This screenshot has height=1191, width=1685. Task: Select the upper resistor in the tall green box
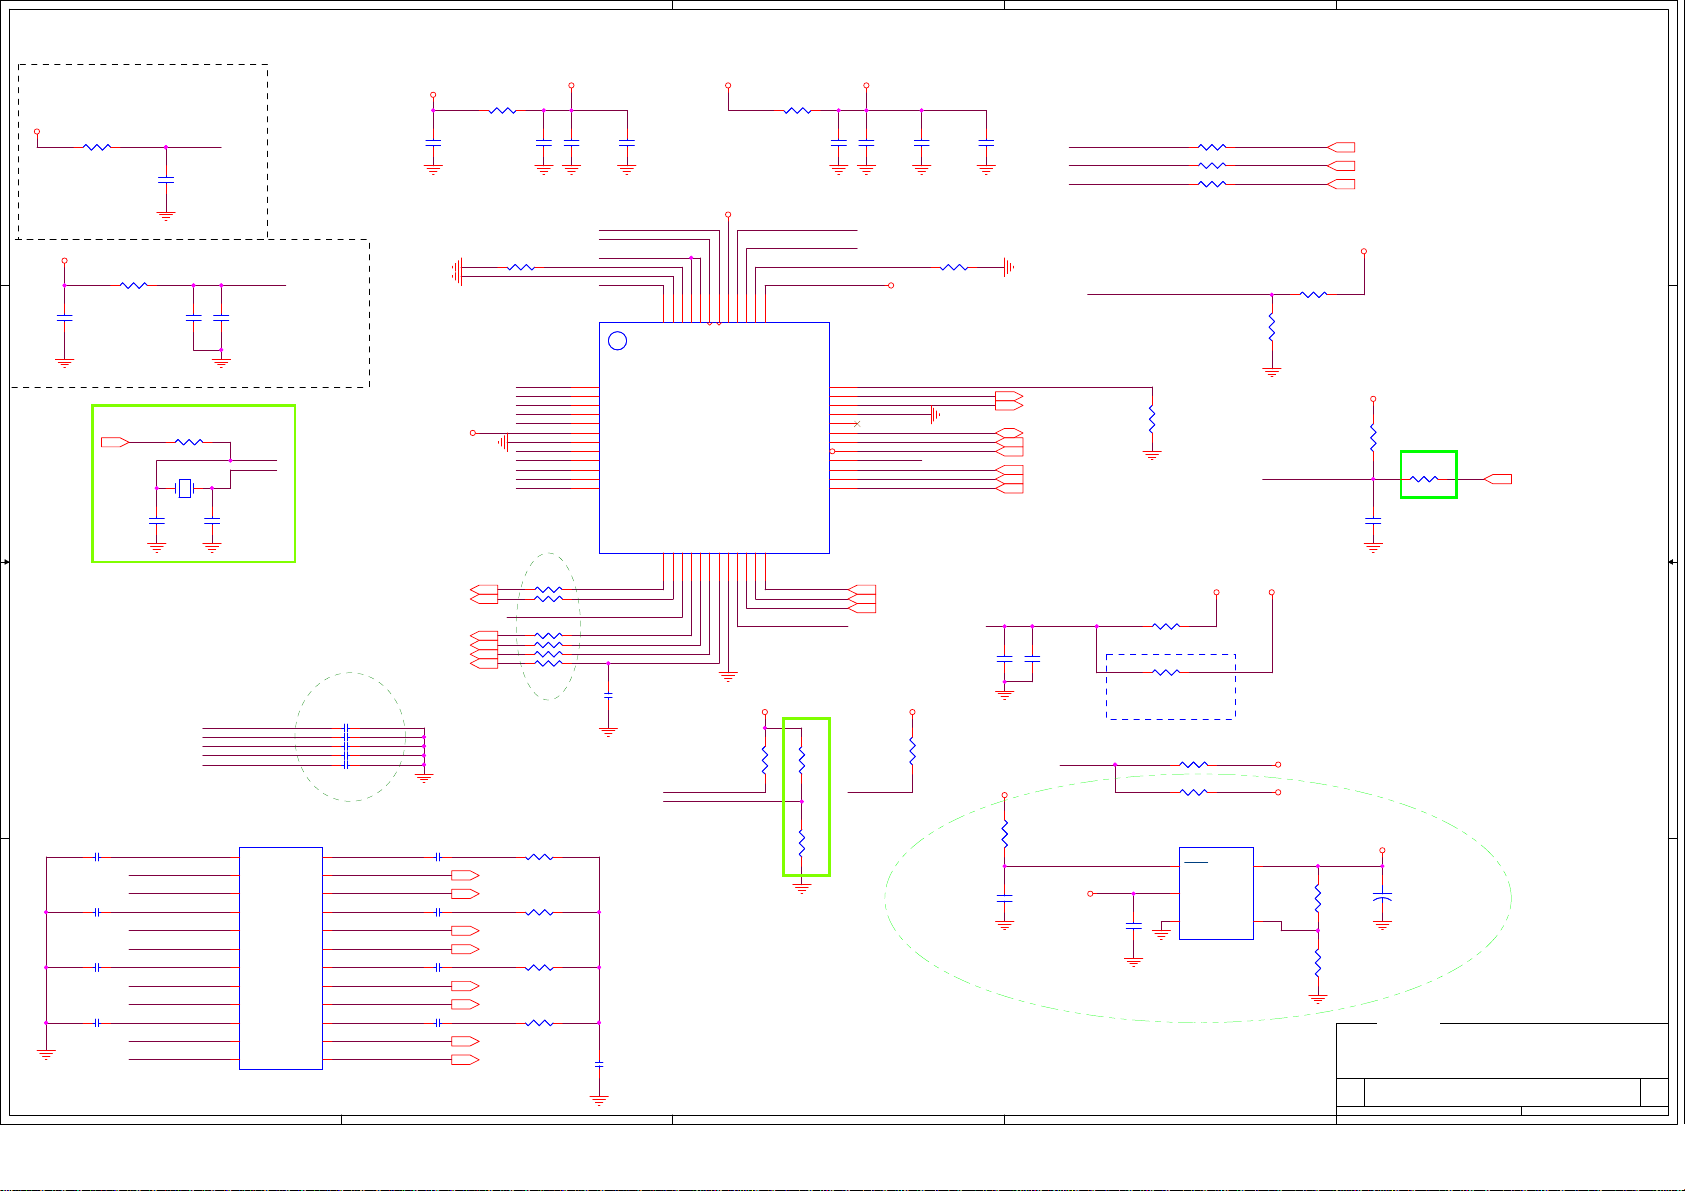coord(802,760)
